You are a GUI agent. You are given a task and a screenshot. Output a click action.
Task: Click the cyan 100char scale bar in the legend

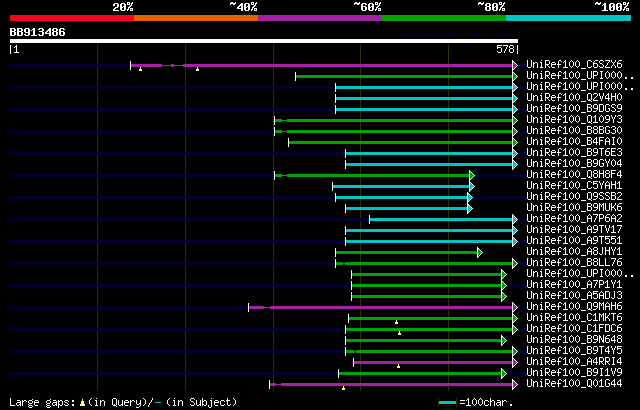(x=447, y=403)
